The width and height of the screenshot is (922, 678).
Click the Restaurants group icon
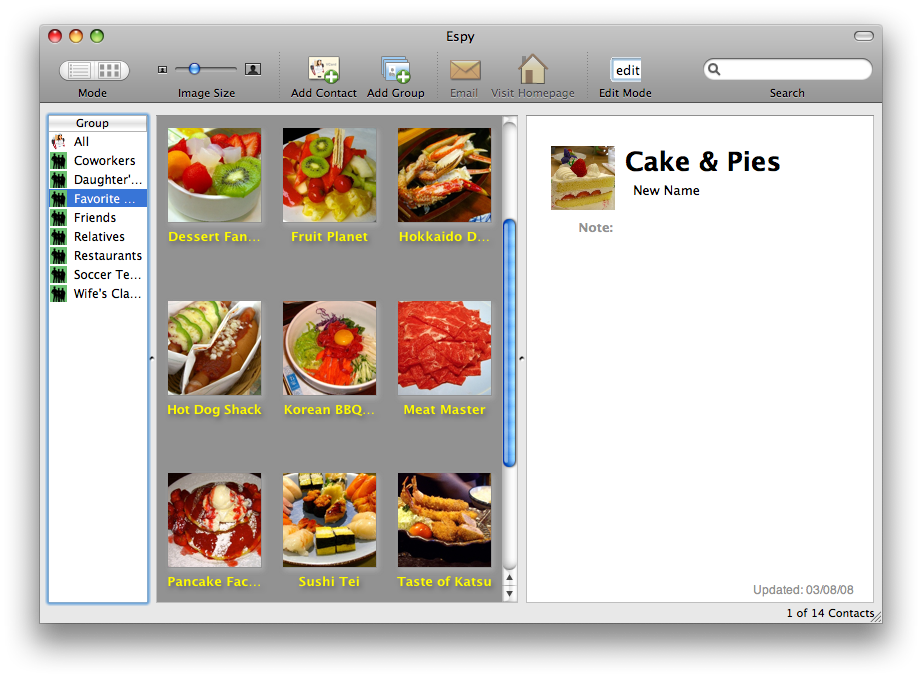59,256
